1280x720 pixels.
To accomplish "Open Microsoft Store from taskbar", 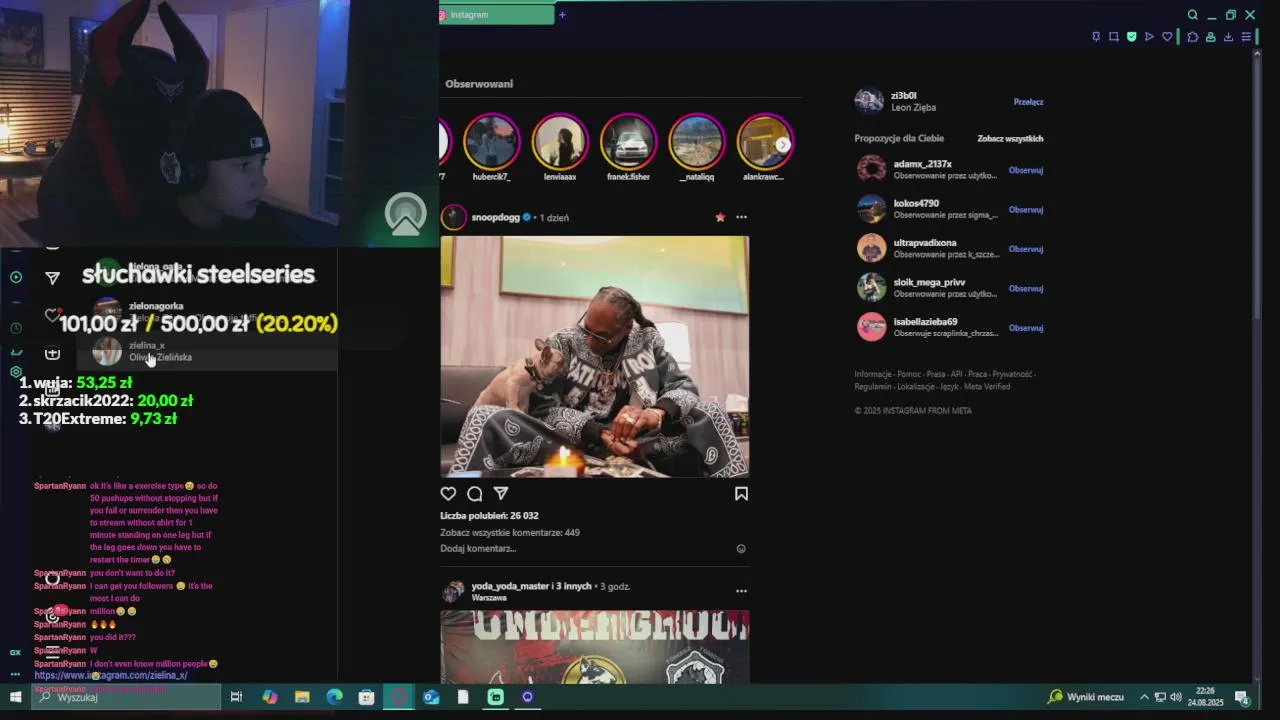I will 366,697.
